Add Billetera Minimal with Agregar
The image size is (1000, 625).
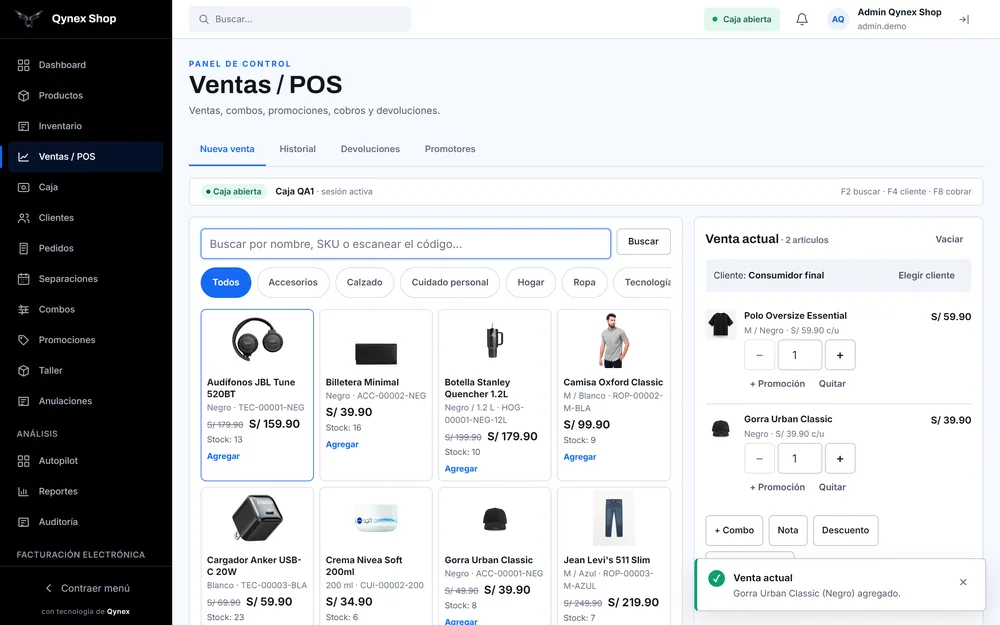tap(342, 445)
